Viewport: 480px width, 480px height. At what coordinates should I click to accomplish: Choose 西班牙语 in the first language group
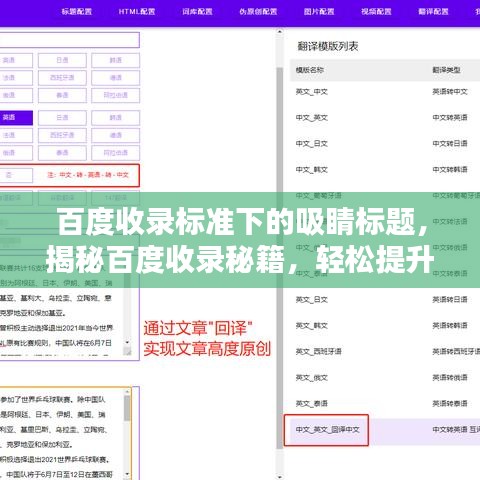[x=62, y=78]
